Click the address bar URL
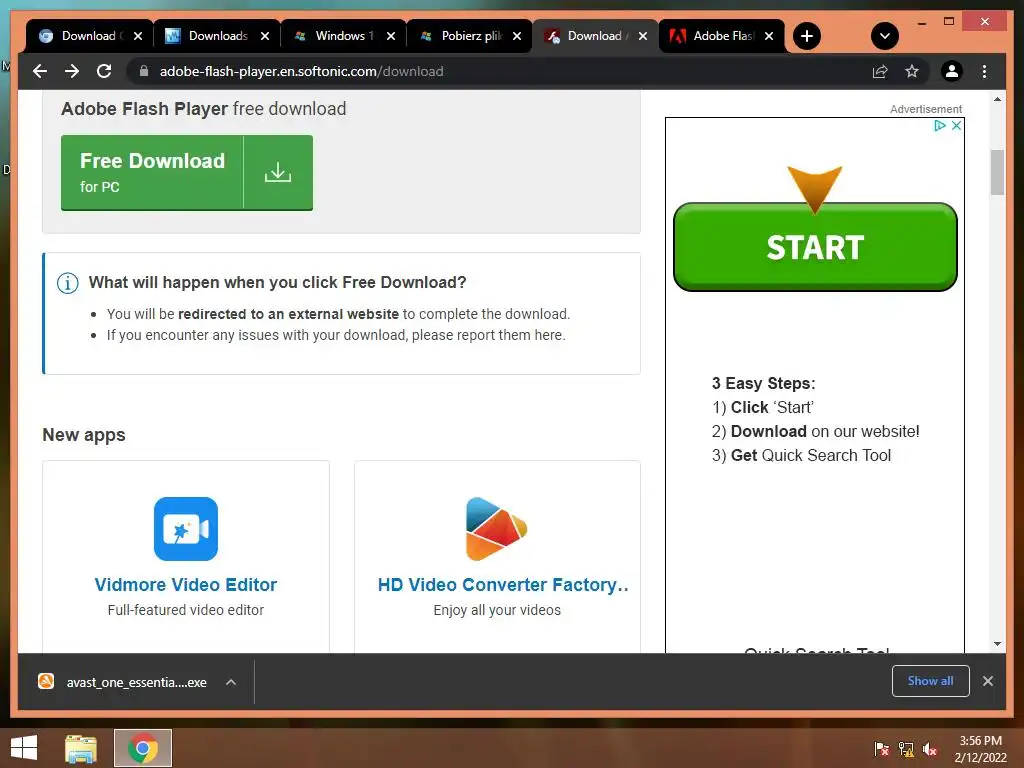Screen dimensions: 1024x768 pyautogui.click(x=301, y=71)
